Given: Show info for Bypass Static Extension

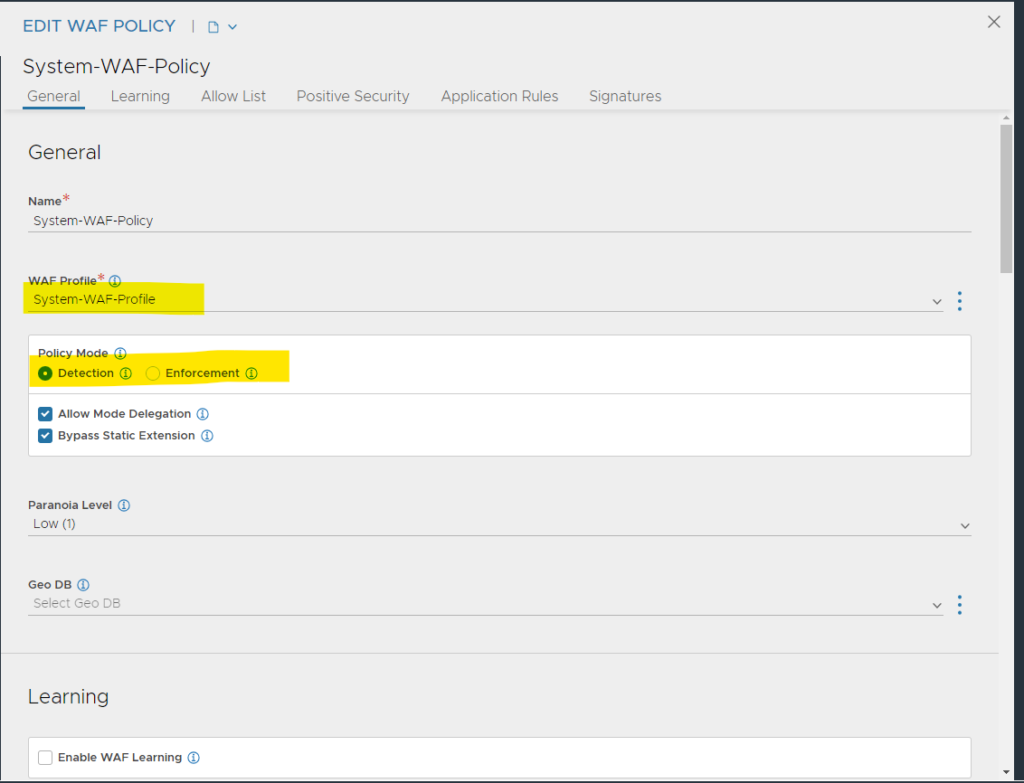Looking at the screenshot, I should [208, 436].
